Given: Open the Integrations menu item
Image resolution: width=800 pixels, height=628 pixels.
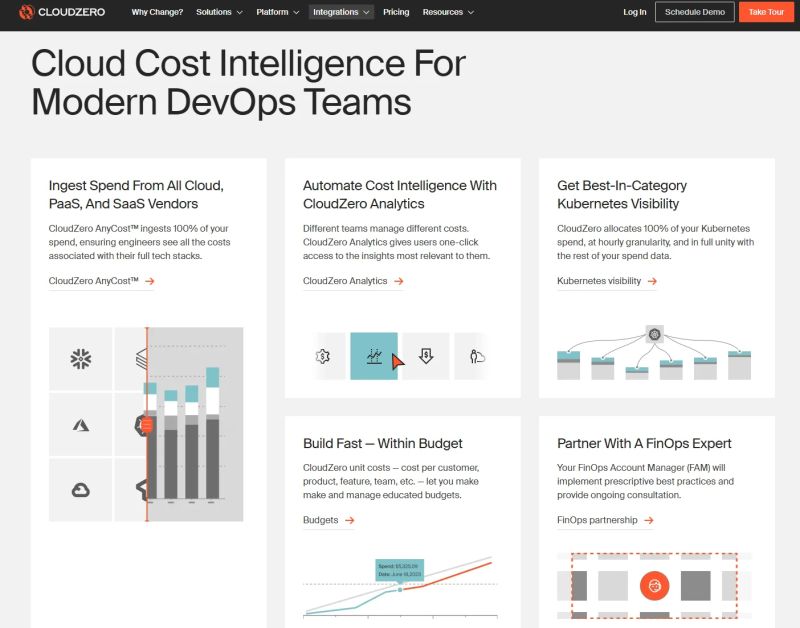Looking at the screenshot, I should (x=340, y=12).
